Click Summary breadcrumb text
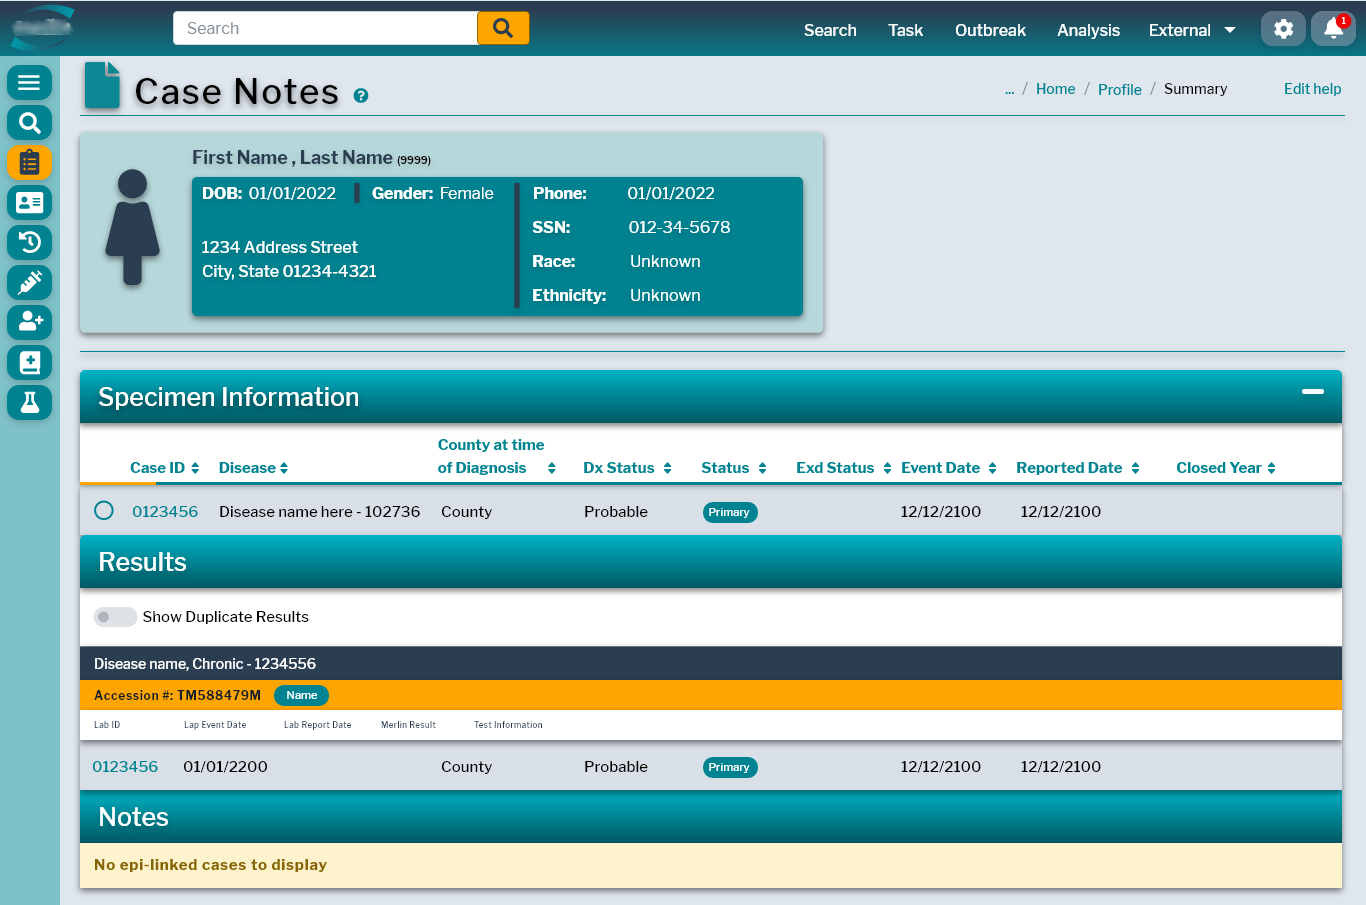1366x905 pixels. click(x=1195, y=89)
